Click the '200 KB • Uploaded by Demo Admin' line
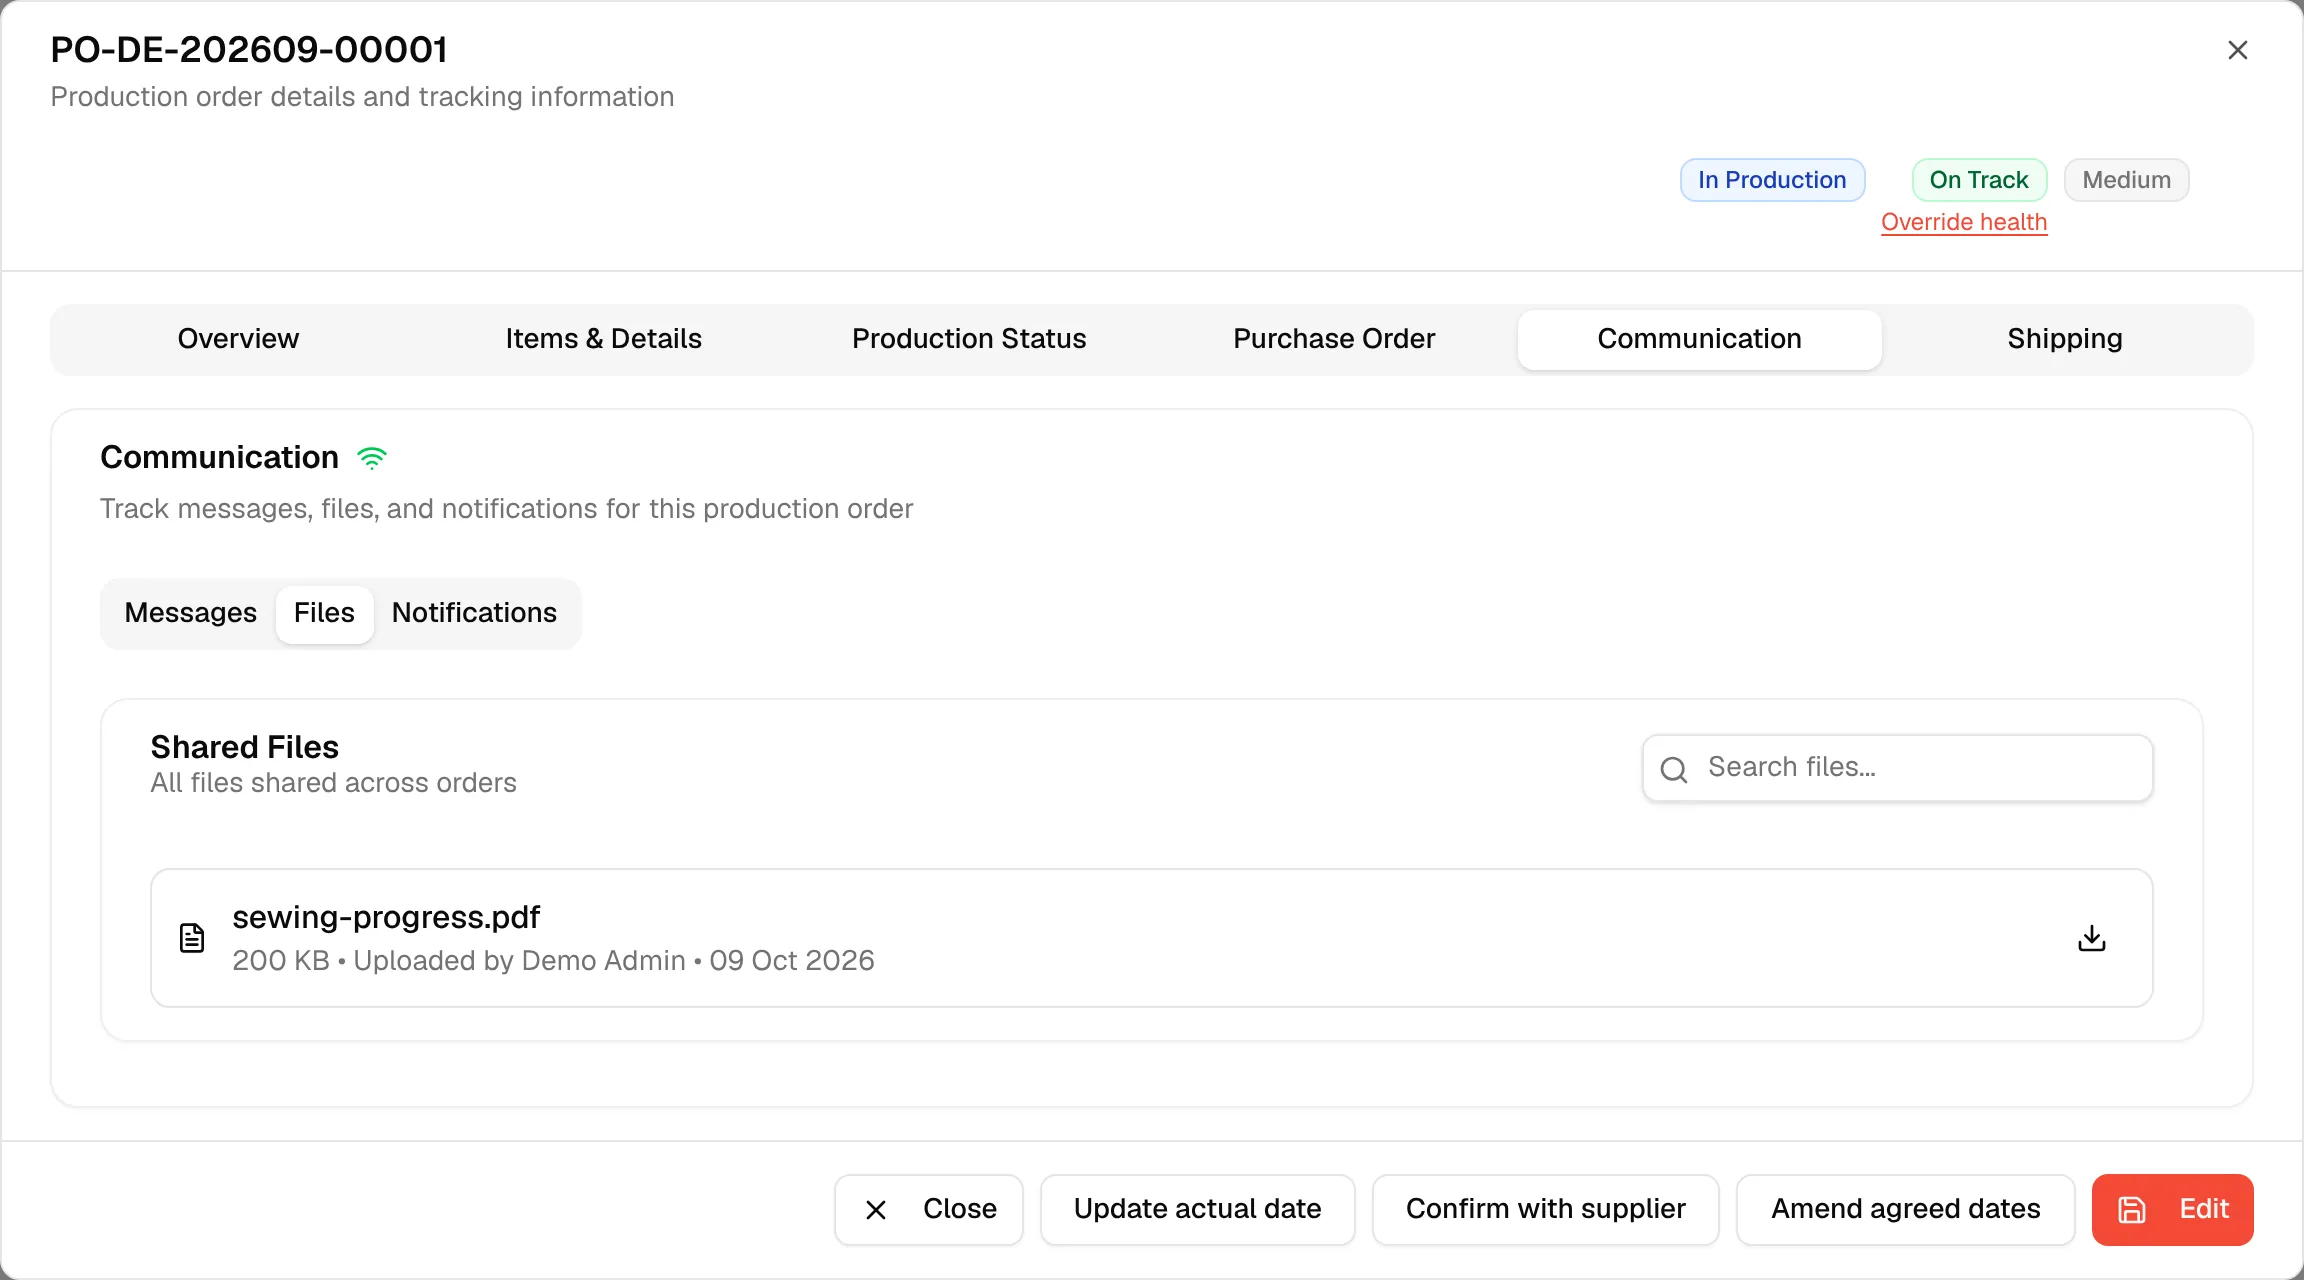The height and width of the screenshot is (1280, 2304). 553,960
